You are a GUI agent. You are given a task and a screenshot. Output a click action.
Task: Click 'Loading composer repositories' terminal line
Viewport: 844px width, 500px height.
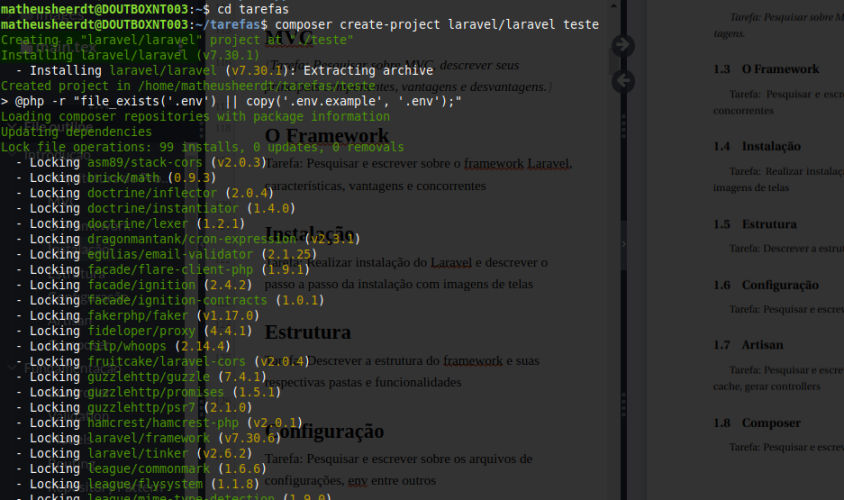tap(195, 116)
